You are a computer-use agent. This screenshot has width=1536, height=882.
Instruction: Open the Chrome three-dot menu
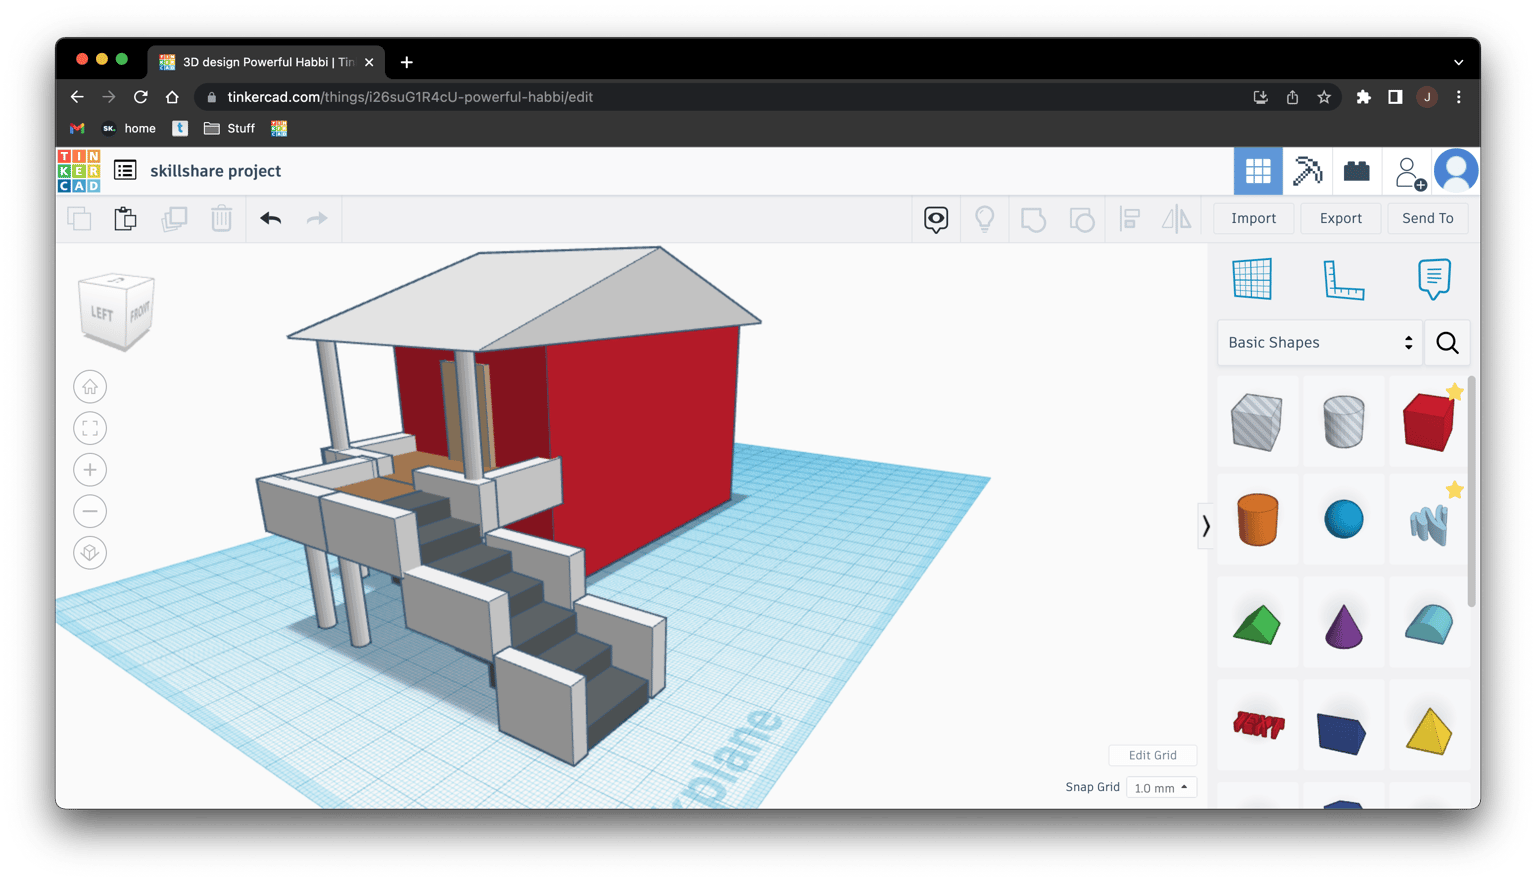[1459, 97]
